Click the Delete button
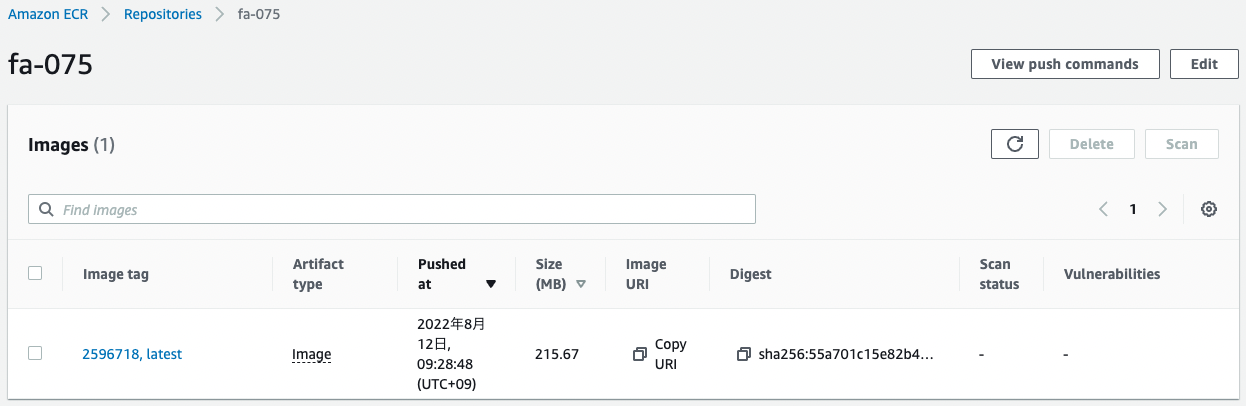The height and width of the screenshot is (406, 1246). point(1091,144)
